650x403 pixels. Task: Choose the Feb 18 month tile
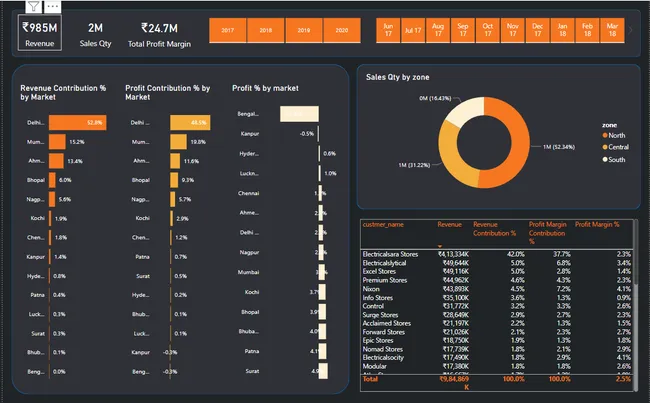pyautogui.click(x=587, y=30)
